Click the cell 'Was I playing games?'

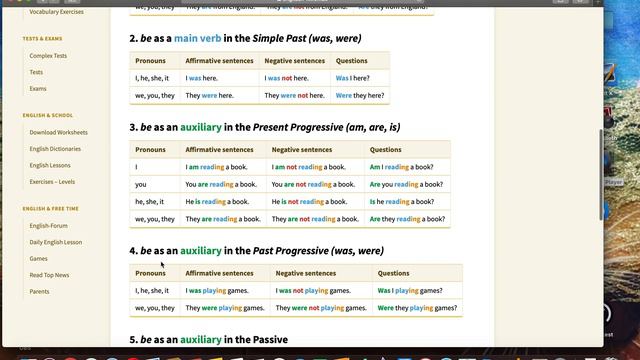click(x=418, y=291)
